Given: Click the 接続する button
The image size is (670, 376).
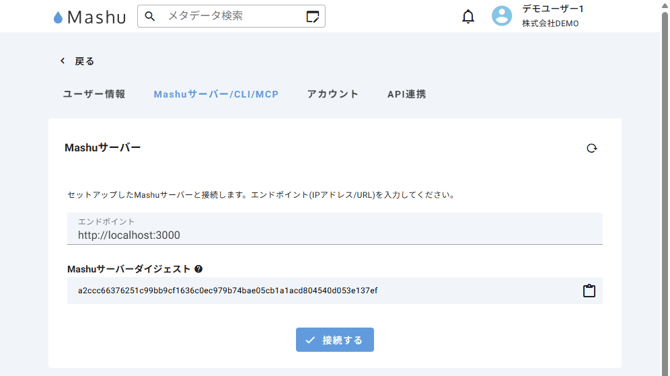Looking at the screenshot, I should click(335, 340).
